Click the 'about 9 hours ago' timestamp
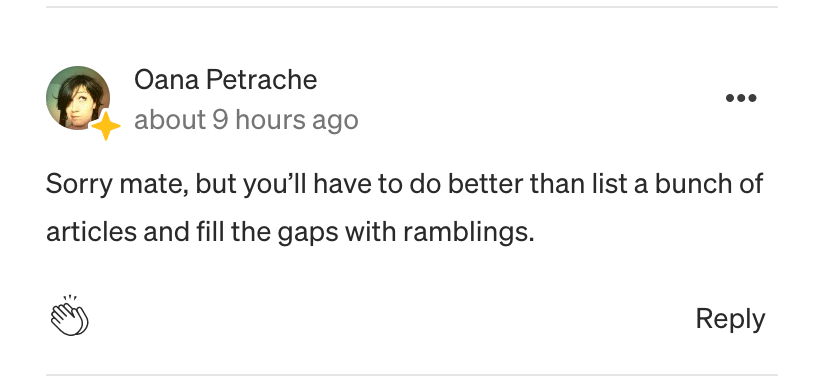The height and width of the screenshot is (376, 820). click(246, 120)
